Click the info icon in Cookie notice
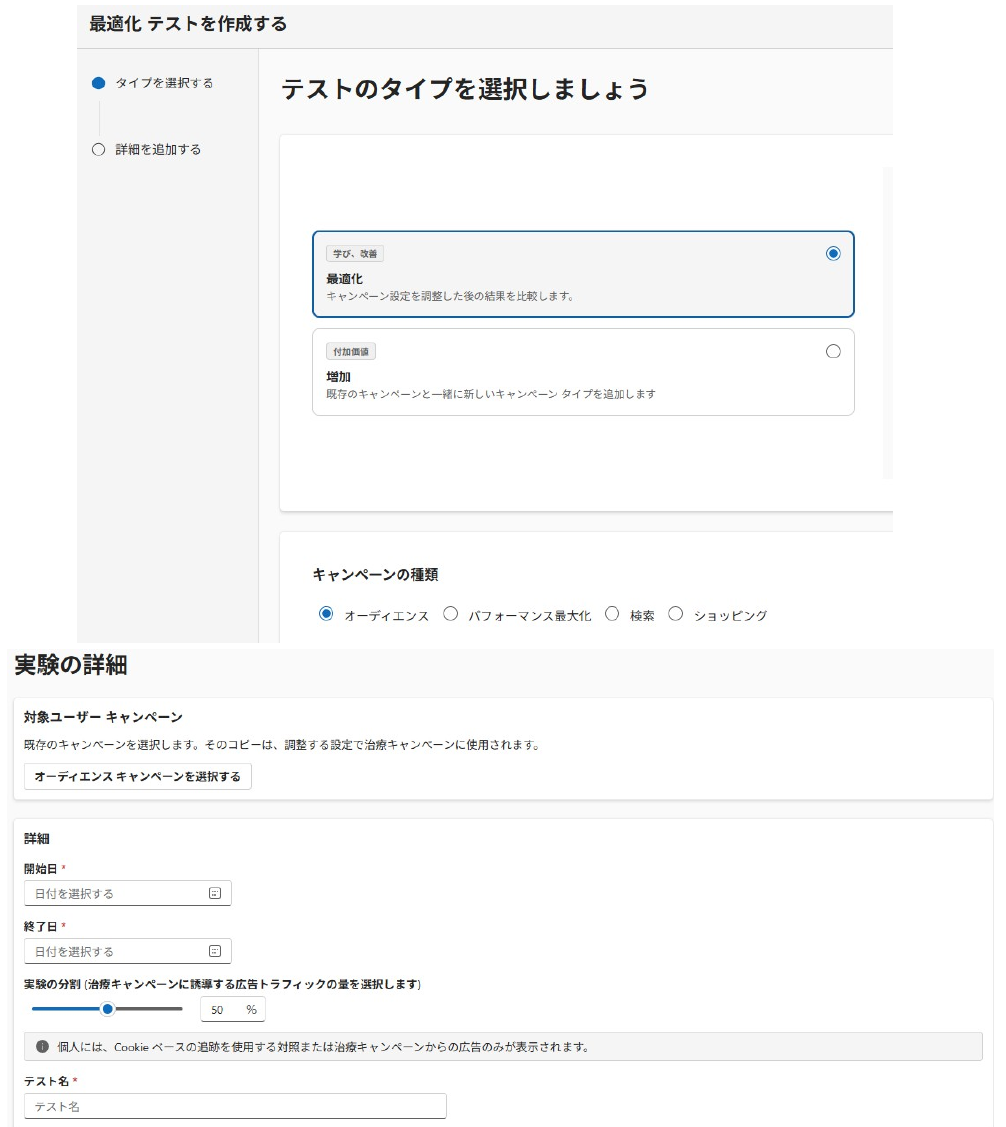 (42, 1046)
